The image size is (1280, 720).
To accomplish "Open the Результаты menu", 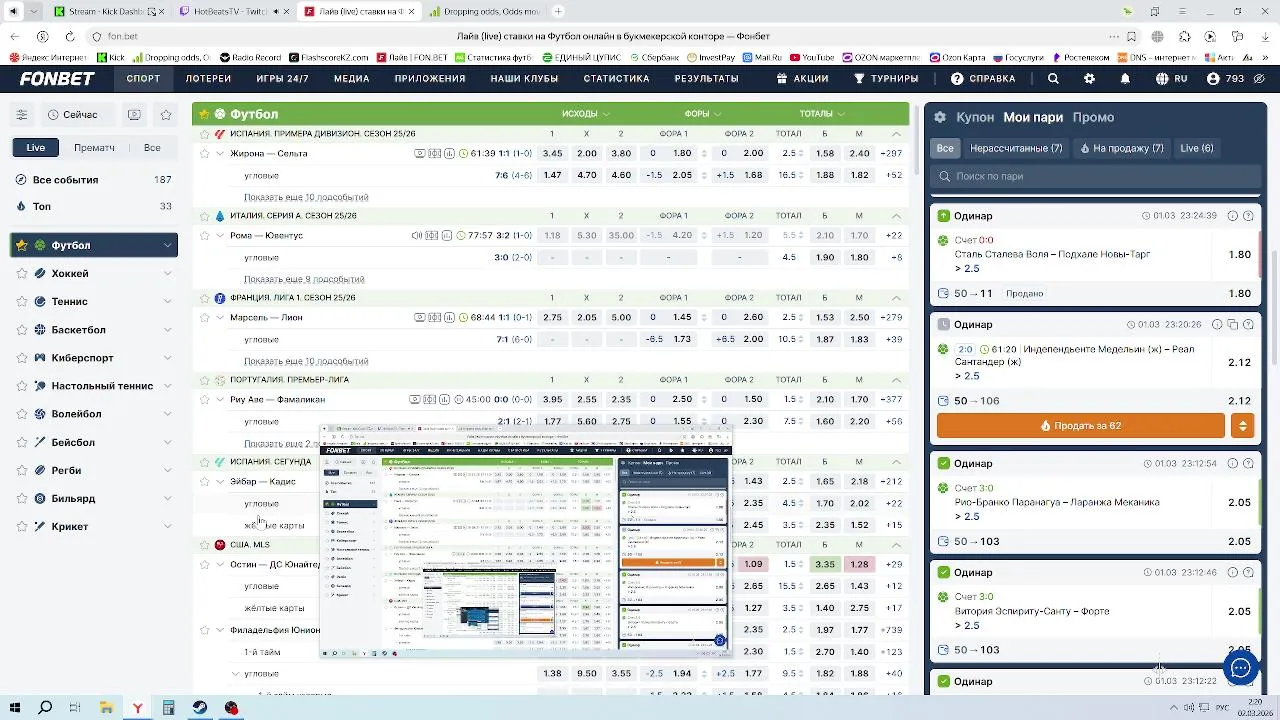I will click(x=706, y=79).
